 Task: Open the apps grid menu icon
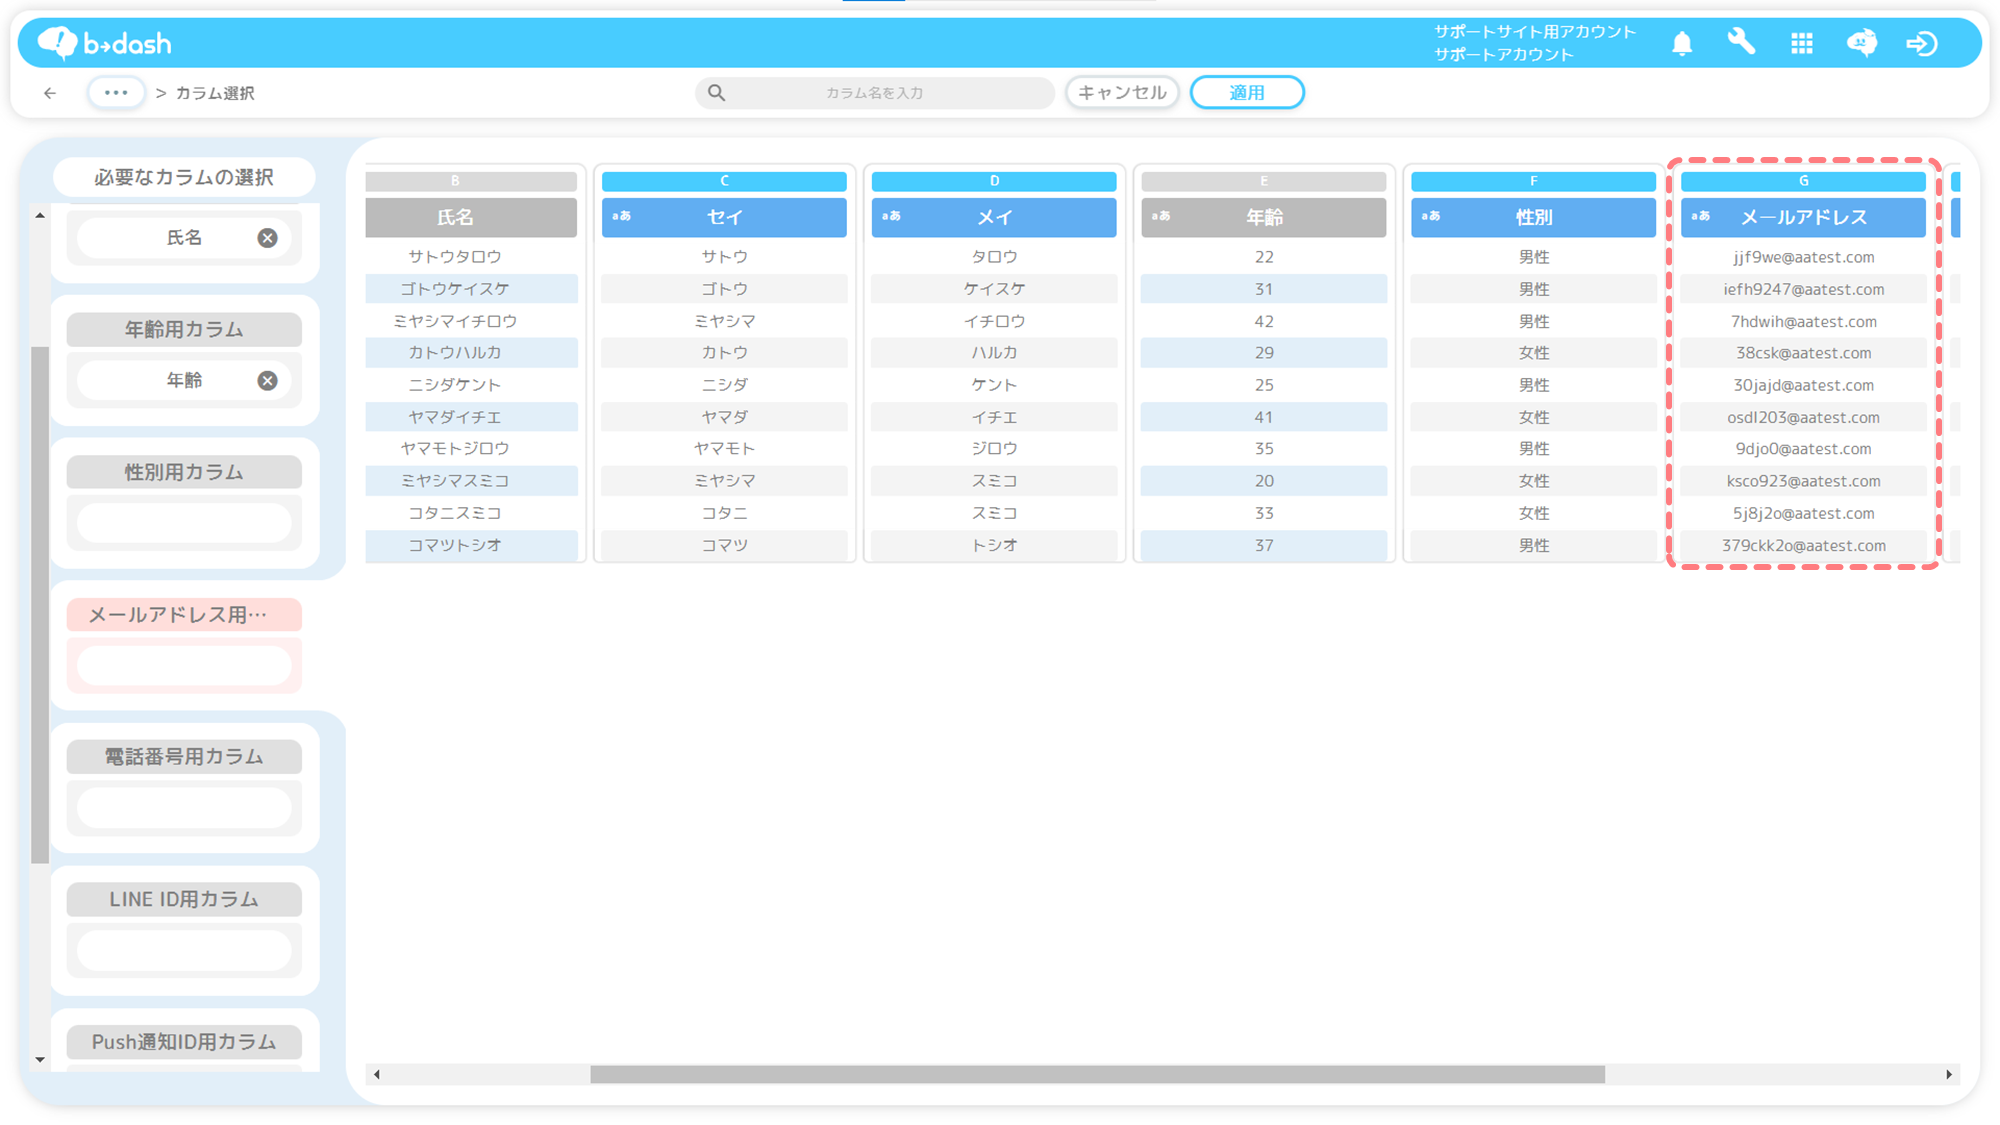coord(1802,43)
